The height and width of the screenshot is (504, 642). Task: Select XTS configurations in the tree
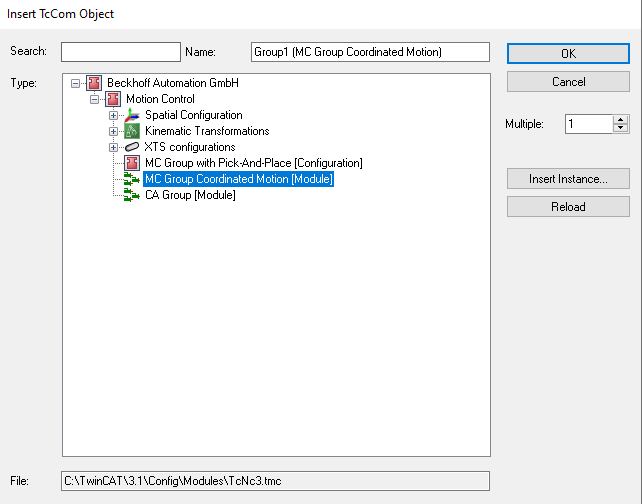tap(190, 147)
